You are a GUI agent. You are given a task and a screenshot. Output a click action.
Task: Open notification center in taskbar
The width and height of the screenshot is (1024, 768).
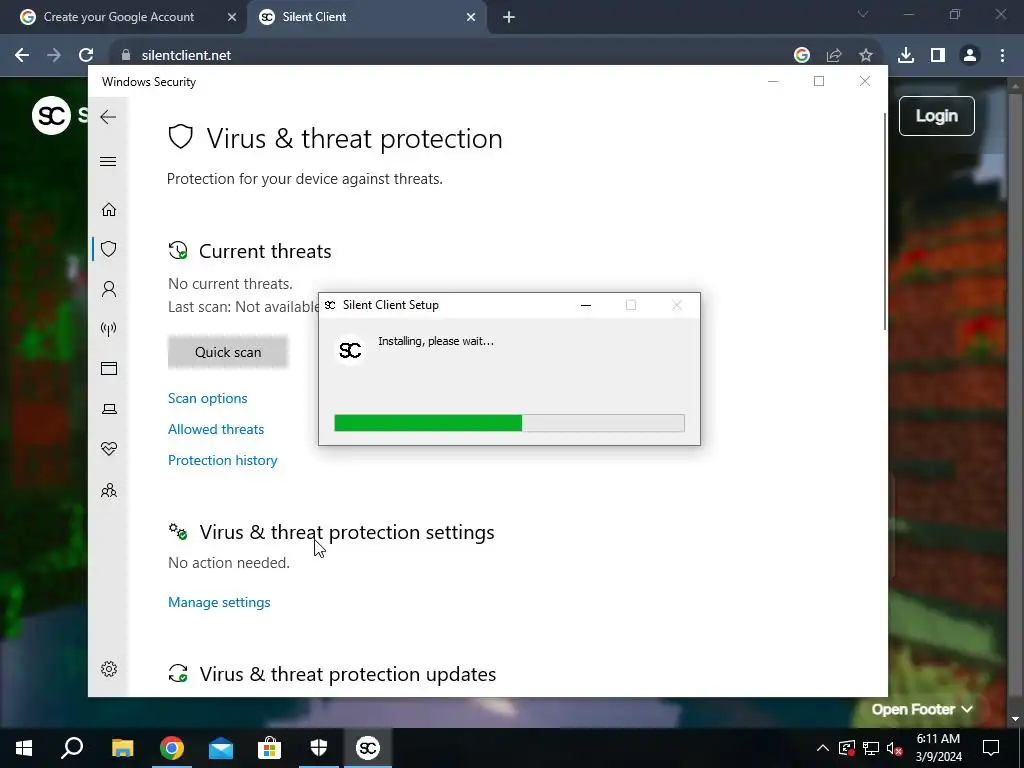tap(991, 748)
